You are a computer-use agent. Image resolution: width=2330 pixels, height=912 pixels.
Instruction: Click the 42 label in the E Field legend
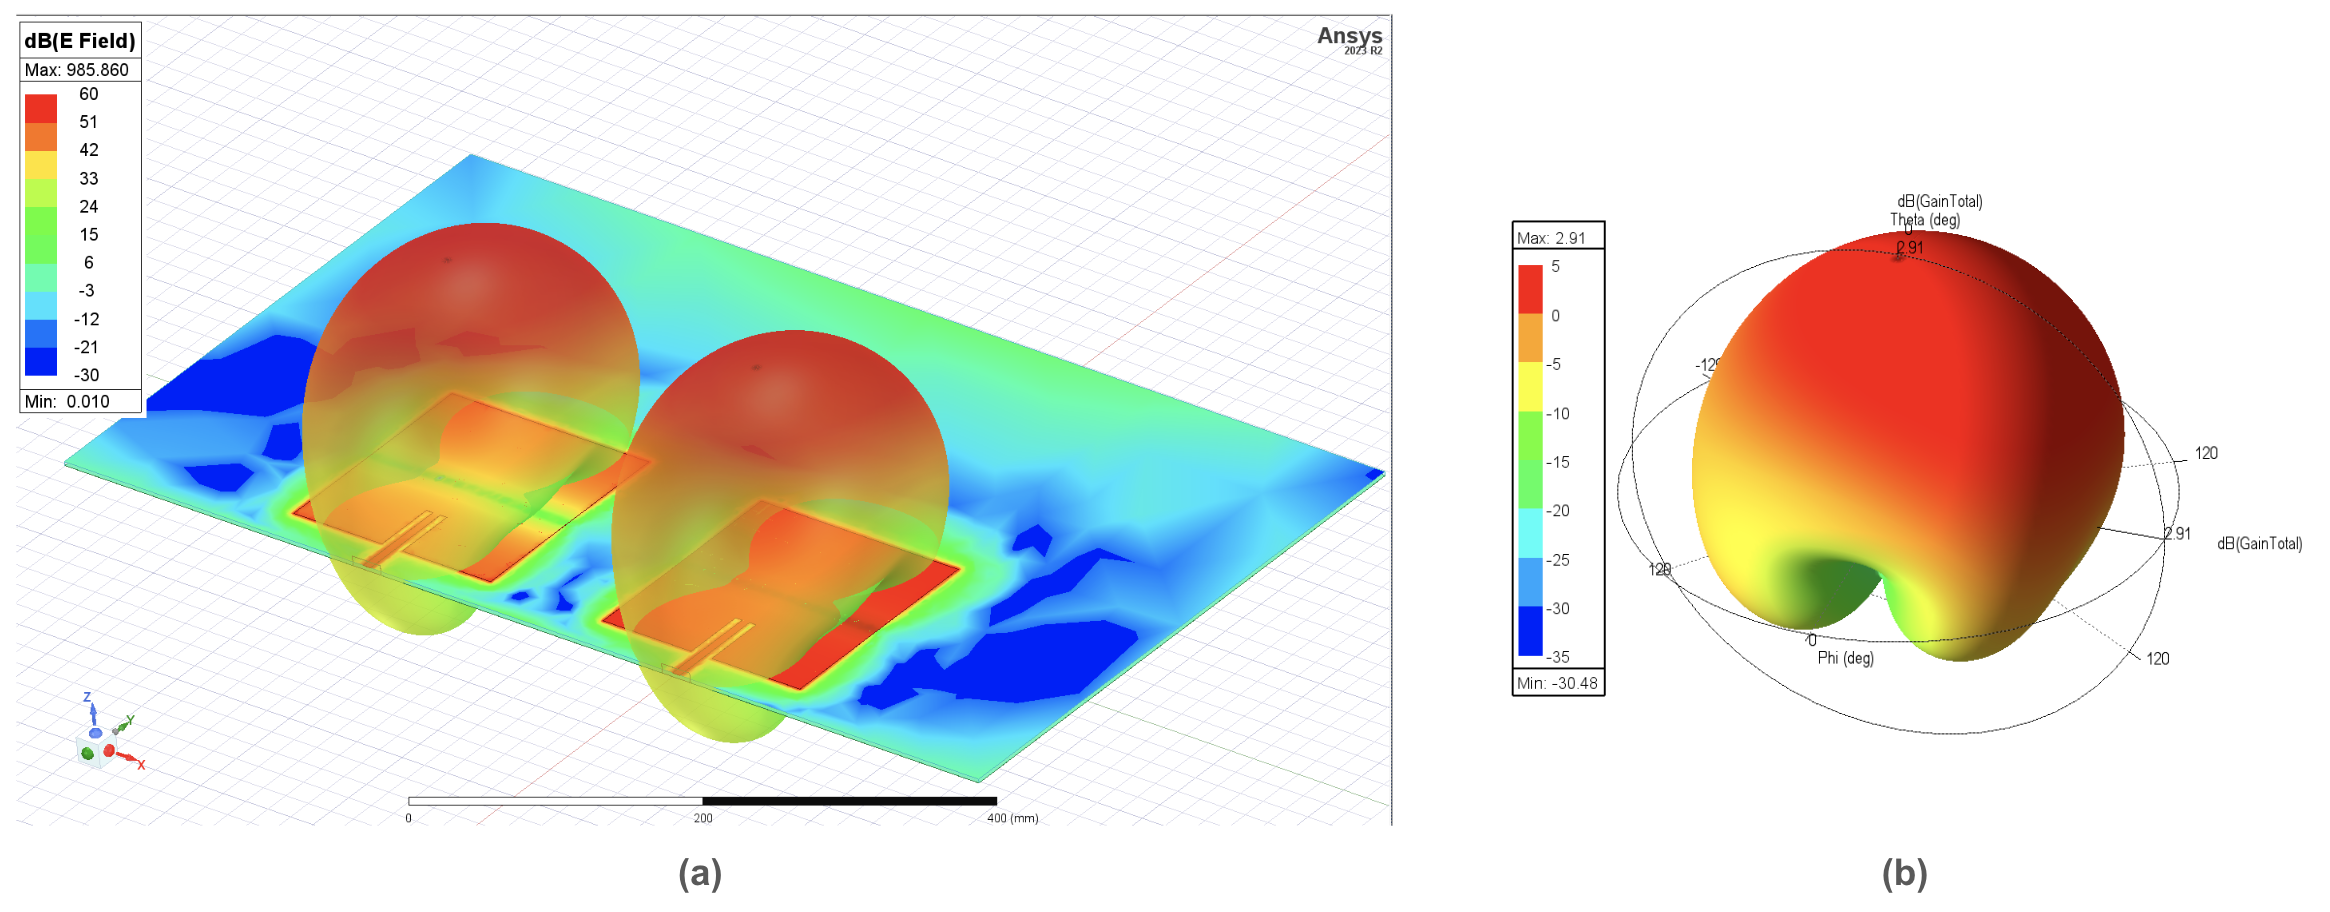pos(88,150)
